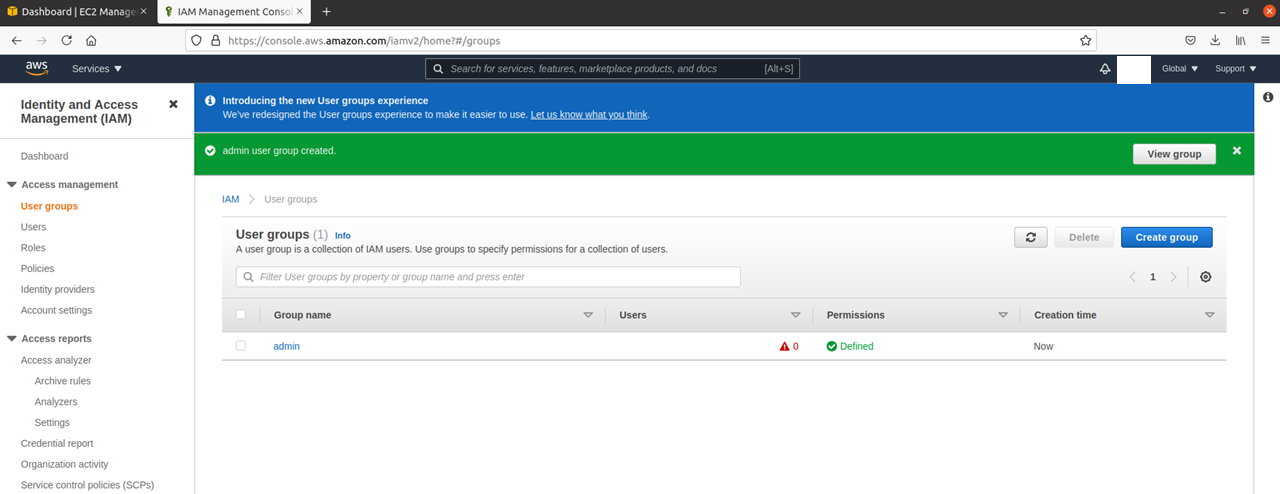Tick the select-all groups checkbox

[x=240, y=314]
